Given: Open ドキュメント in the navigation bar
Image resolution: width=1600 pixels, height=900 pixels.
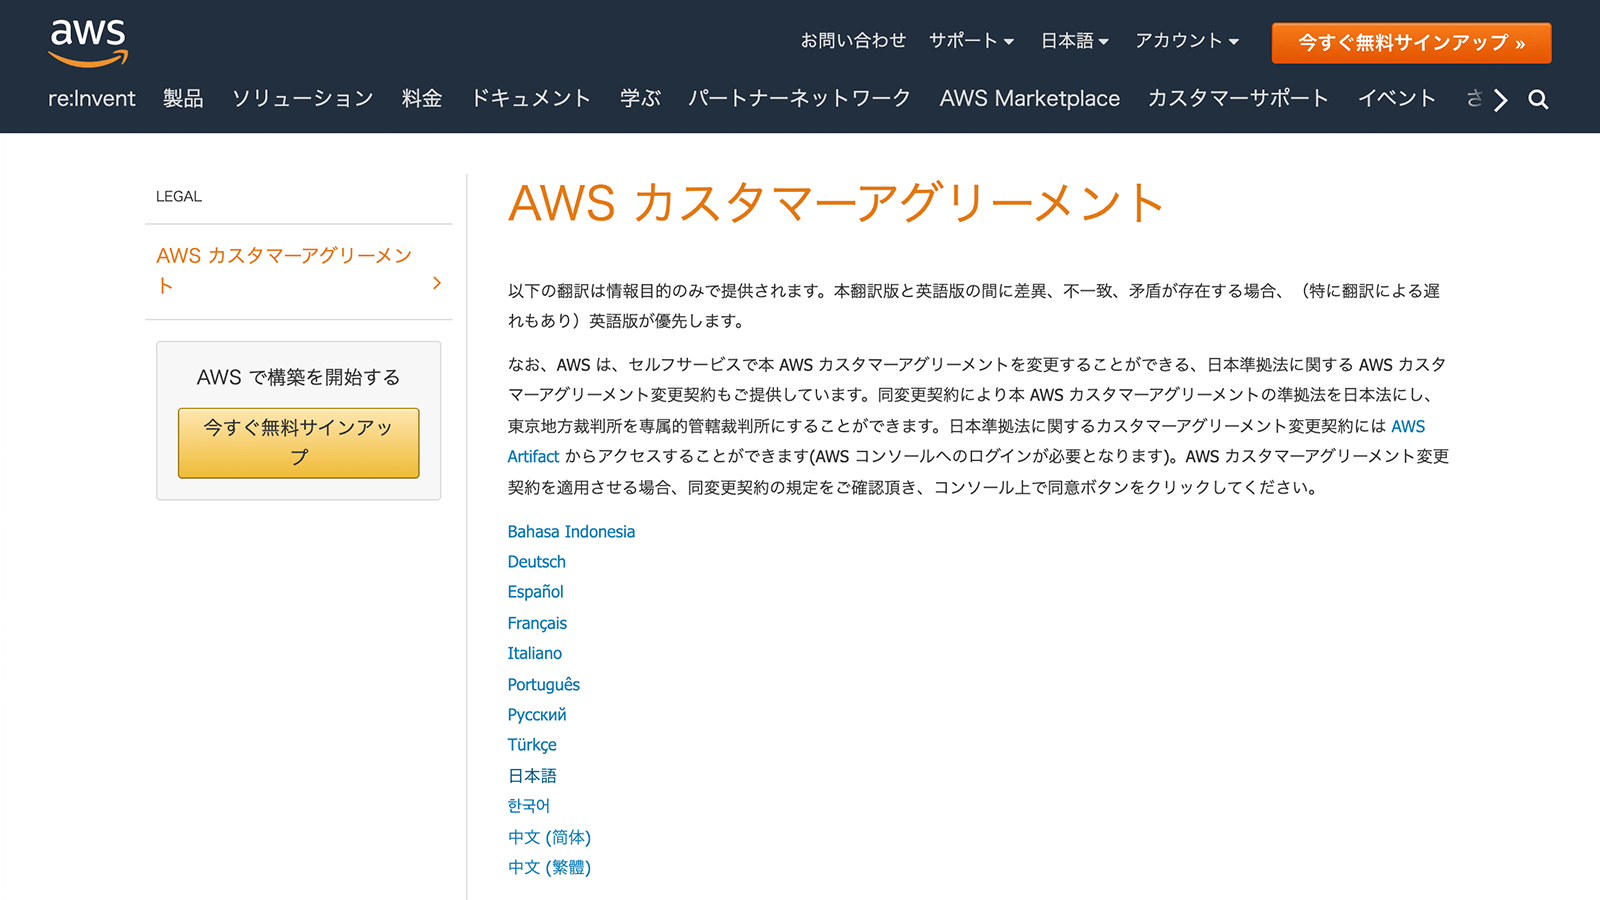Looking at the screenshot, I should 530,99.
